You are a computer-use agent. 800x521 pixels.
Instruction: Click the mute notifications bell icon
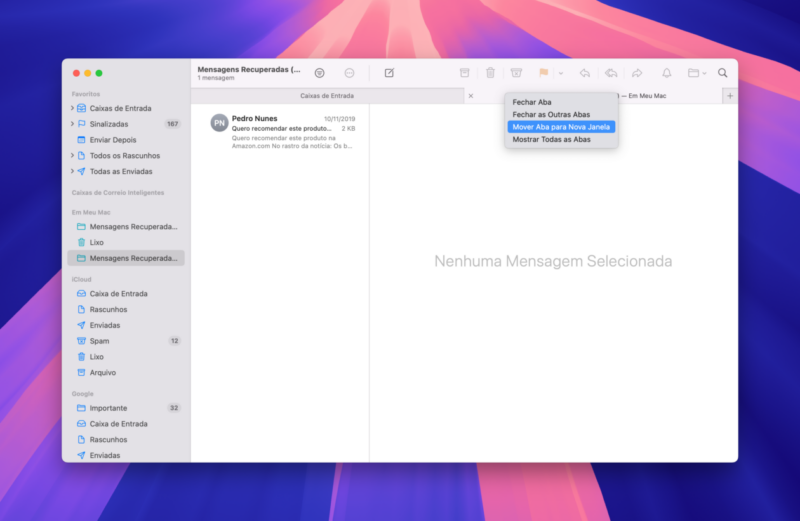tap(666, 73)
